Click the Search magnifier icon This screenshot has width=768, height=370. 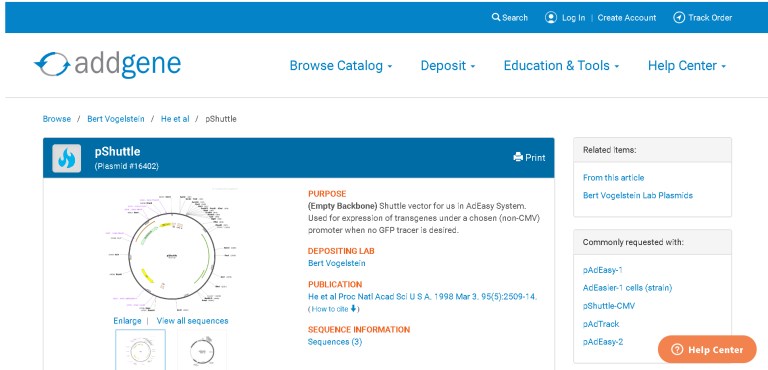pyautogui.click(x=496, y=17)
